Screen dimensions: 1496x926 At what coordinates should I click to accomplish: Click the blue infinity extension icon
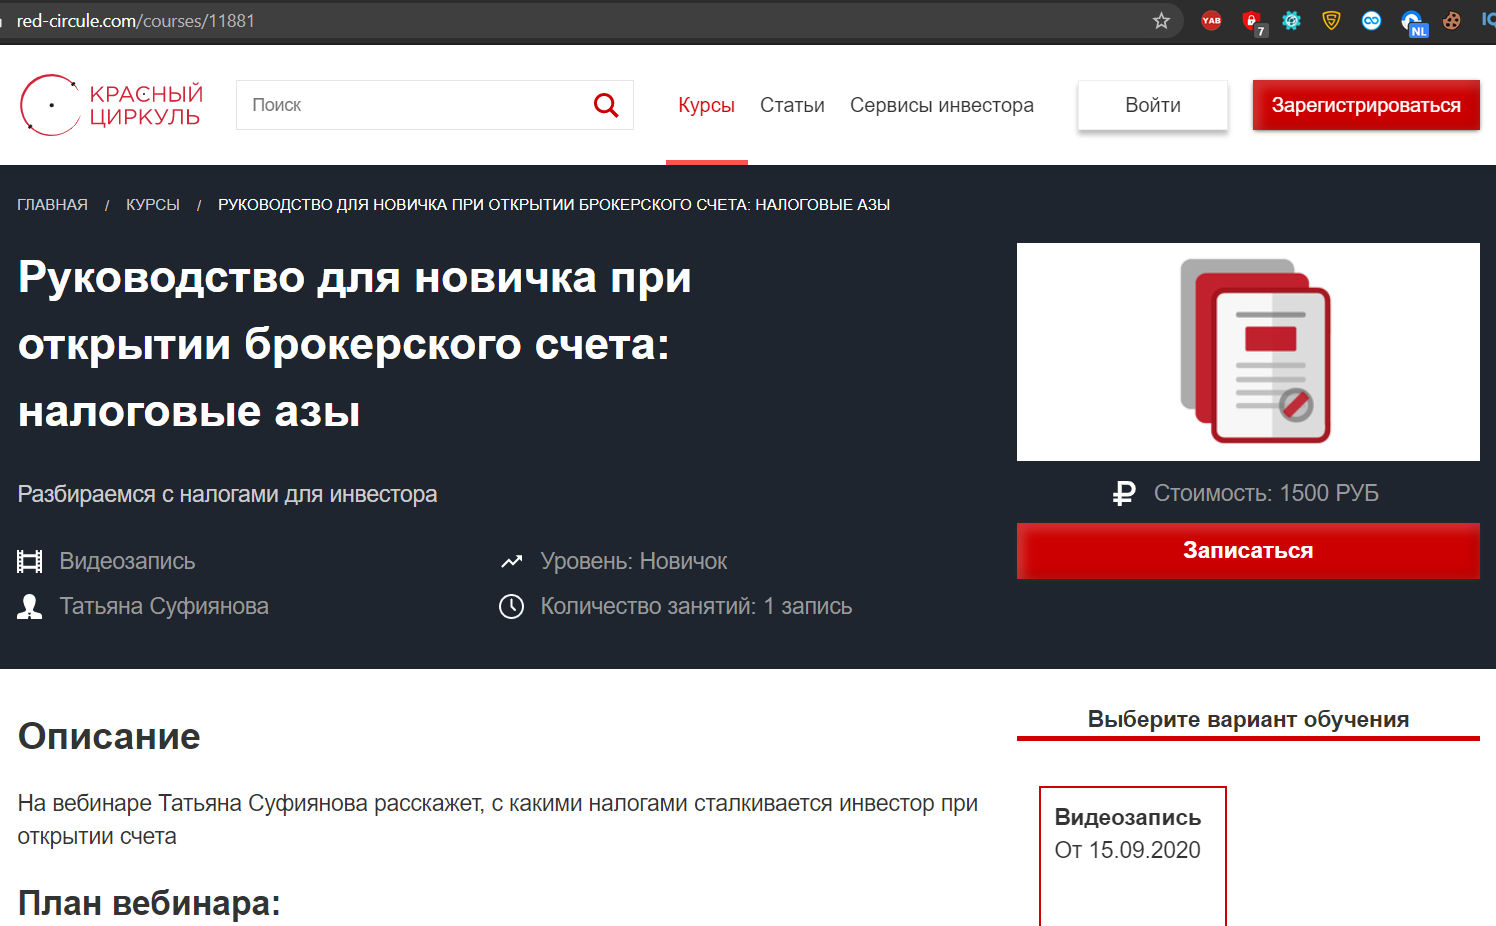[x=1371, y=20]
